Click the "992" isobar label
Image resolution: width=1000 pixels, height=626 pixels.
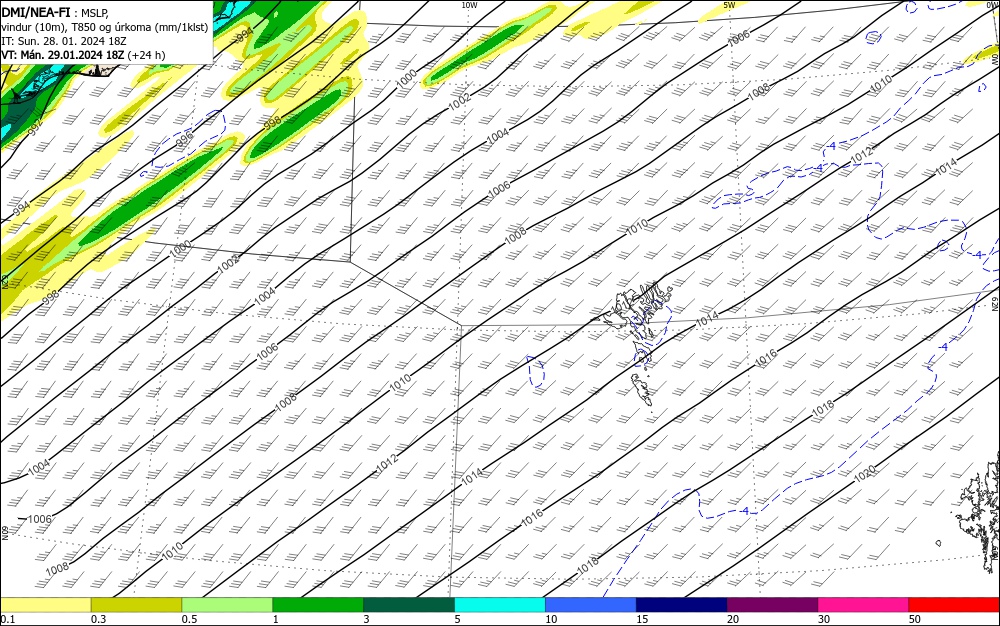36,127
